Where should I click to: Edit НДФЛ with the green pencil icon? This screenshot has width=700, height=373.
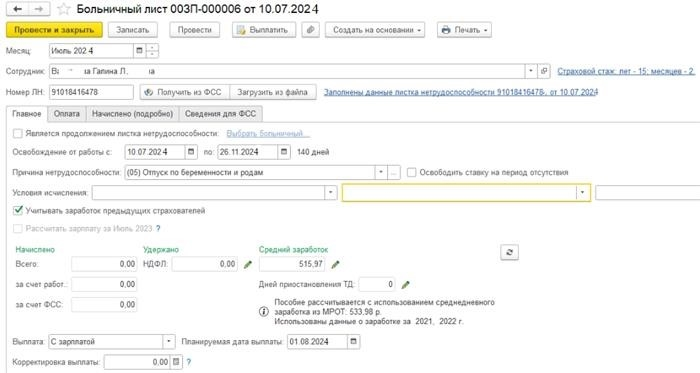click(x=248, y=265)
